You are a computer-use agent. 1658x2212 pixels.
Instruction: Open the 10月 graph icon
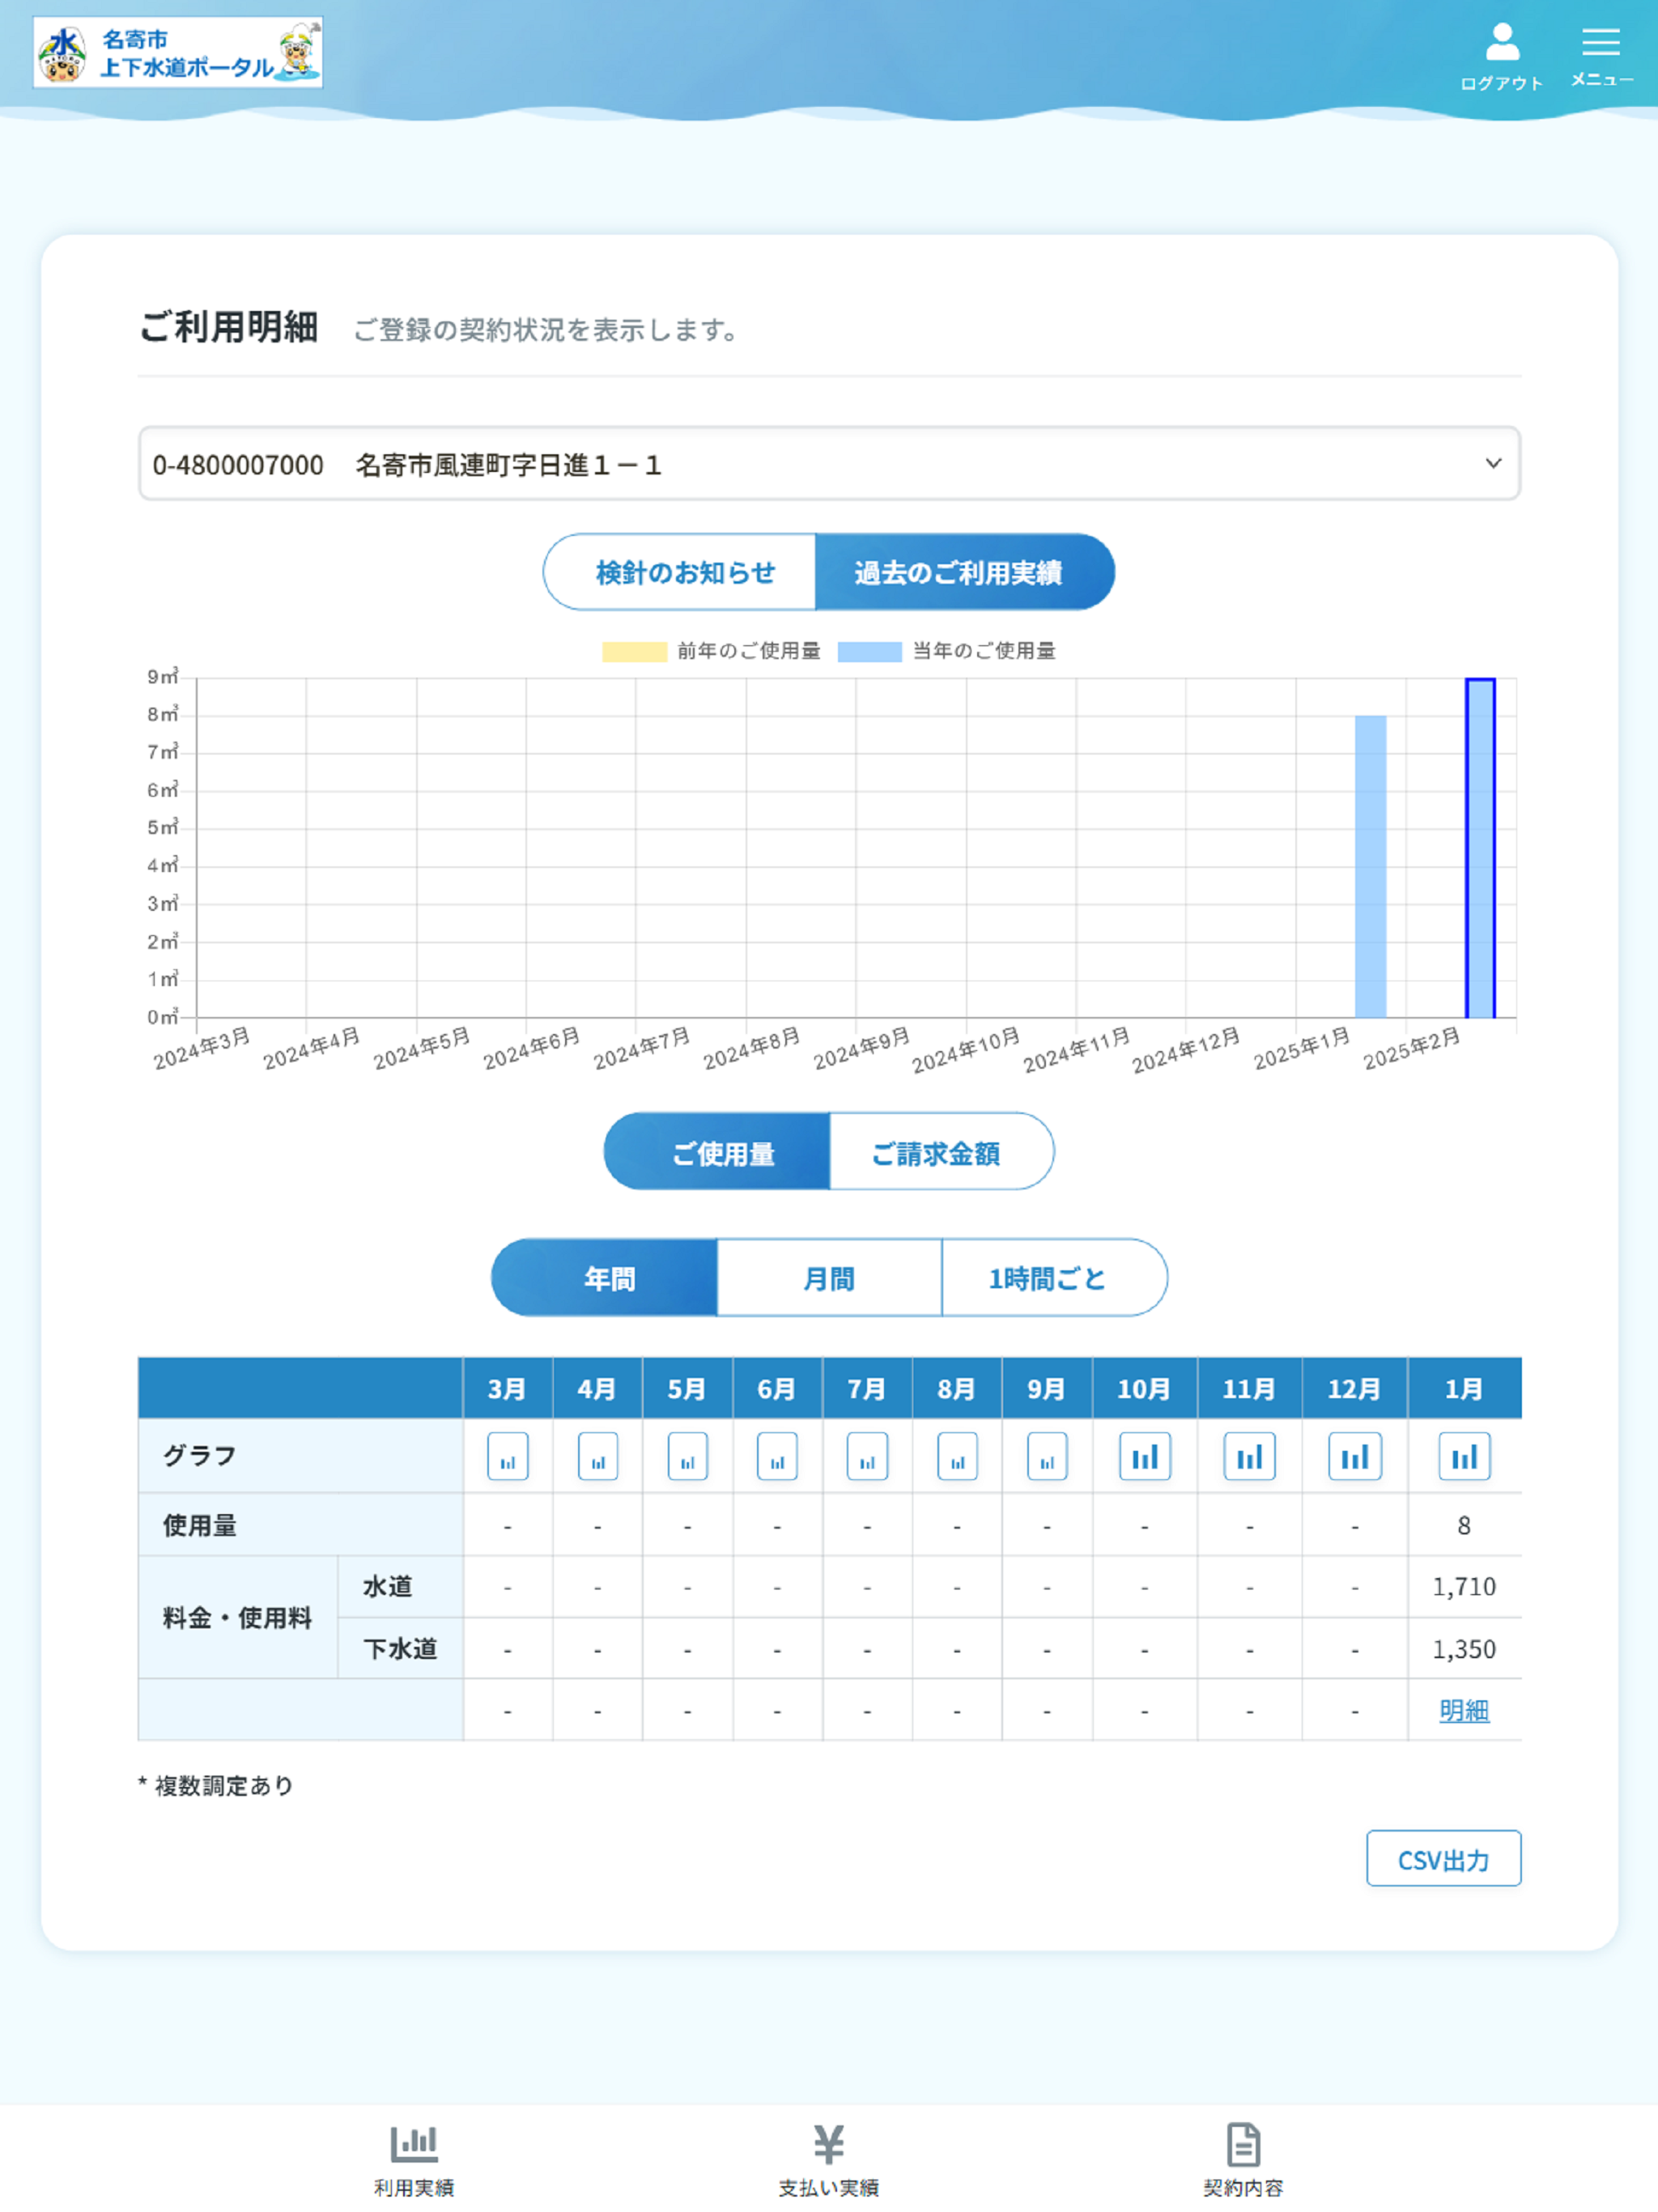1145,1456
